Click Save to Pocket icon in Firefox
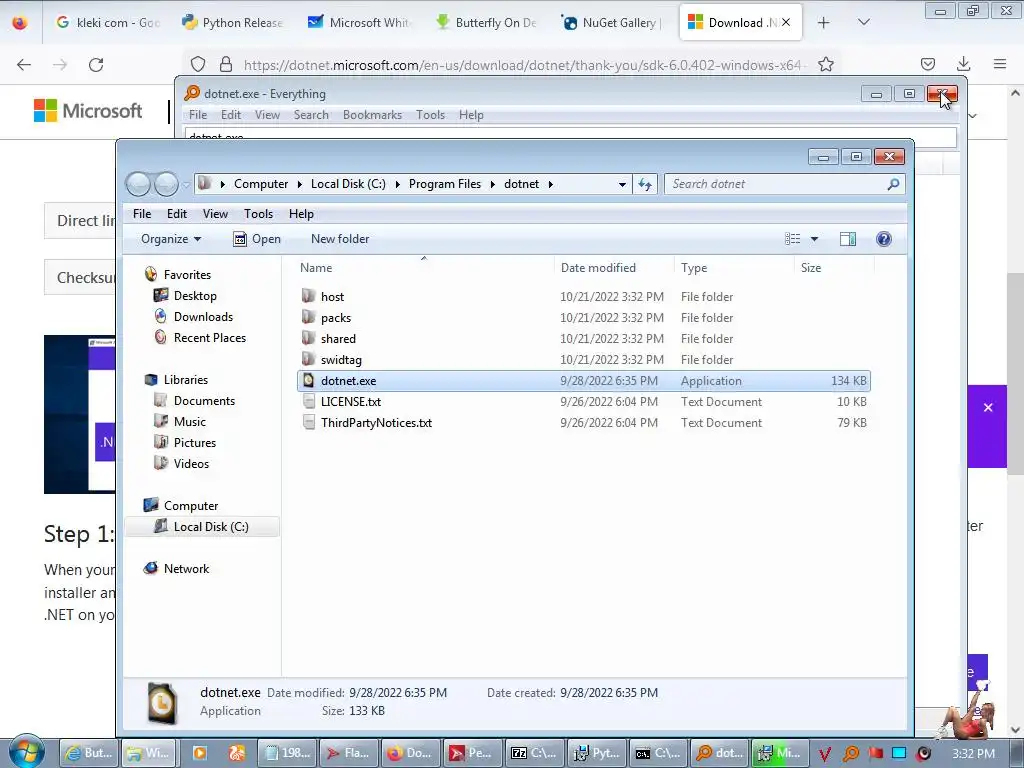This screenshot has height=768, width=1024. coord(927,64)
